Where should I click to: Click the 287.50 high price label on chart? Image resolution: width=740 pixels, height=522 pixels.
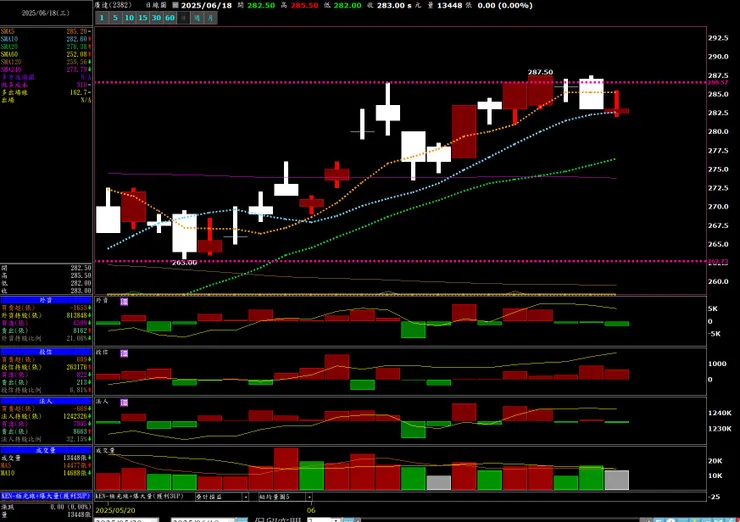[540, 72]
